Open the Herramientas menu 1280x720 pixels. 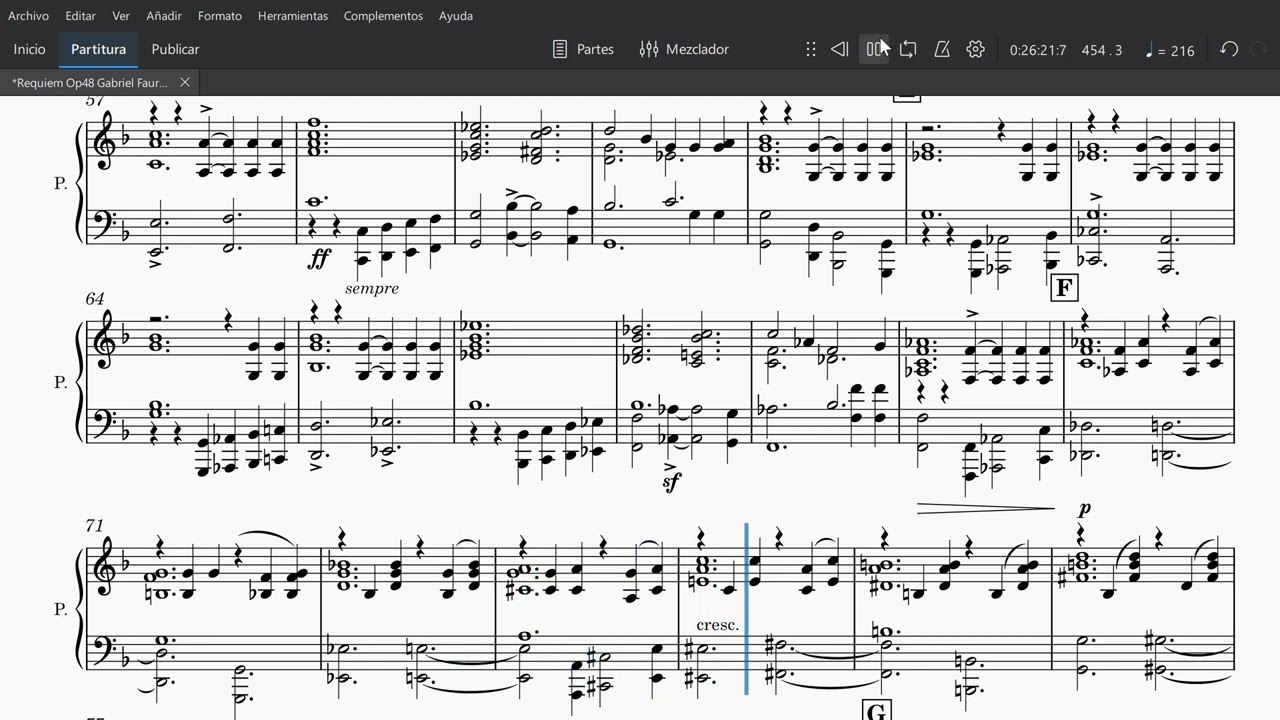293,16
